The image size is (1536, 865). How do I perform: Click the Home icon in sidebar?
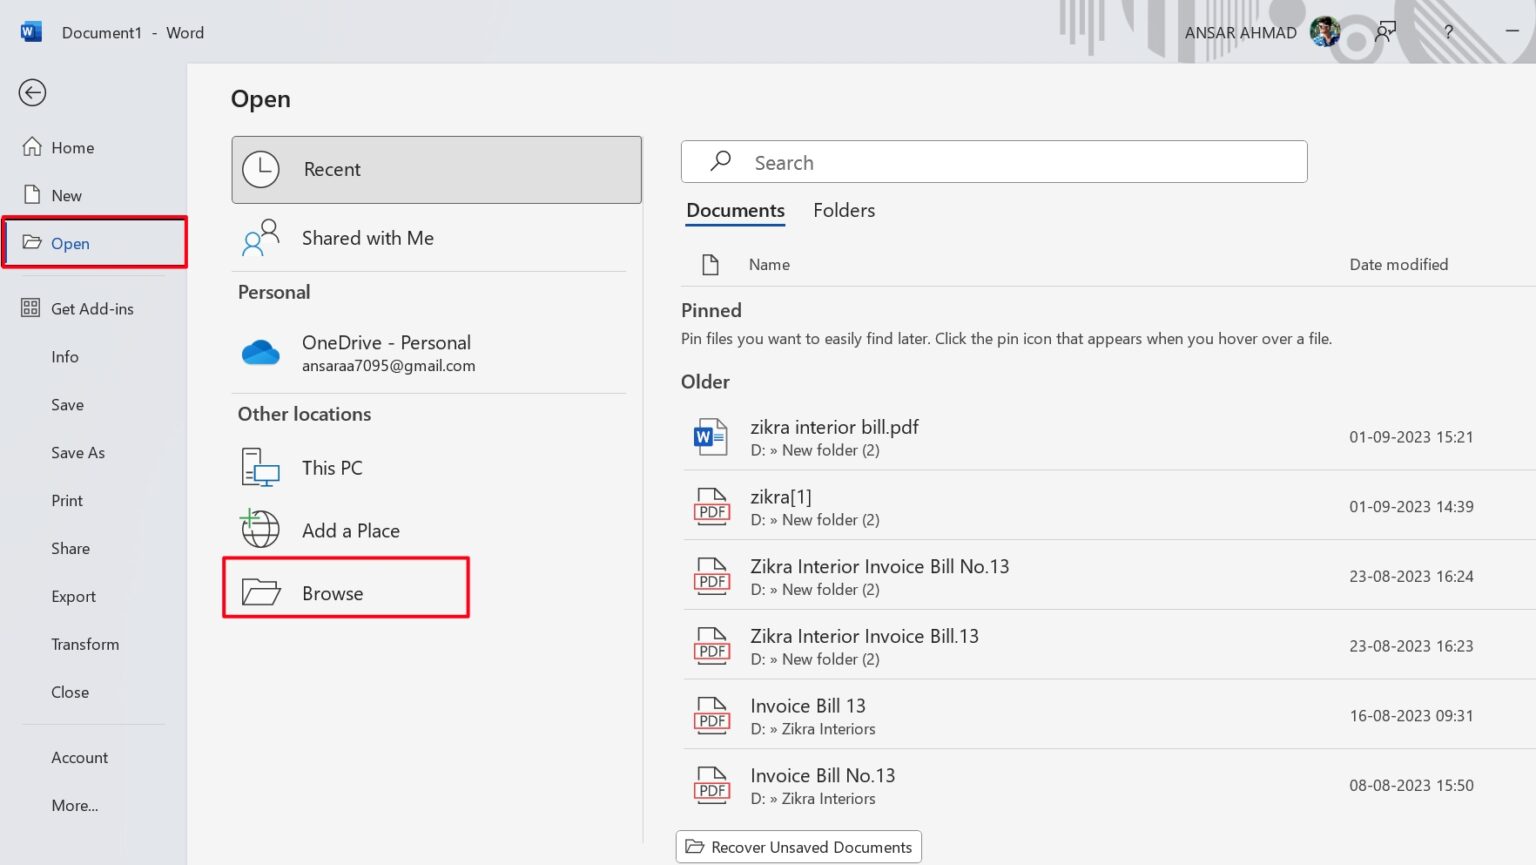click(x=32, y=147)
